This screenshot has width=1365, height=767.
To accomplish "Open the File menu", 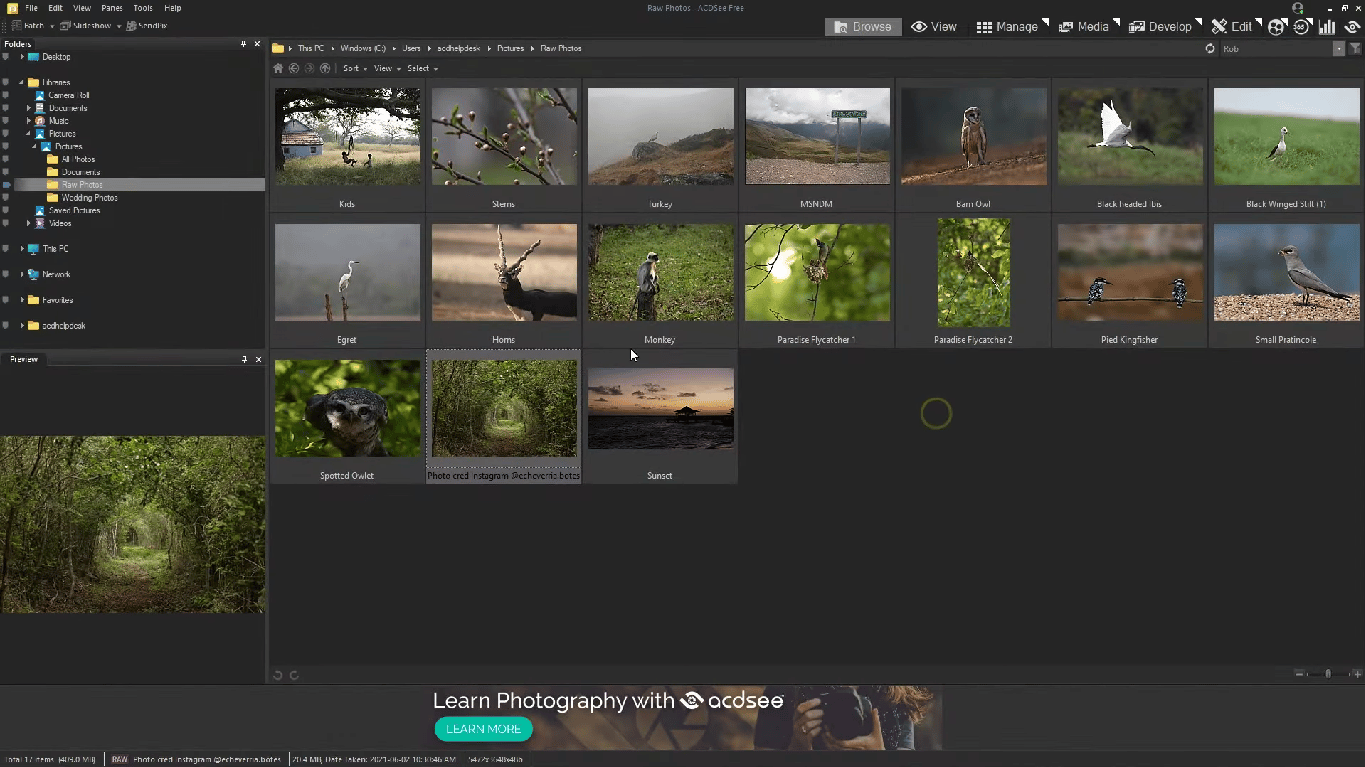I will pyautogui.click(x=31, y=8).
